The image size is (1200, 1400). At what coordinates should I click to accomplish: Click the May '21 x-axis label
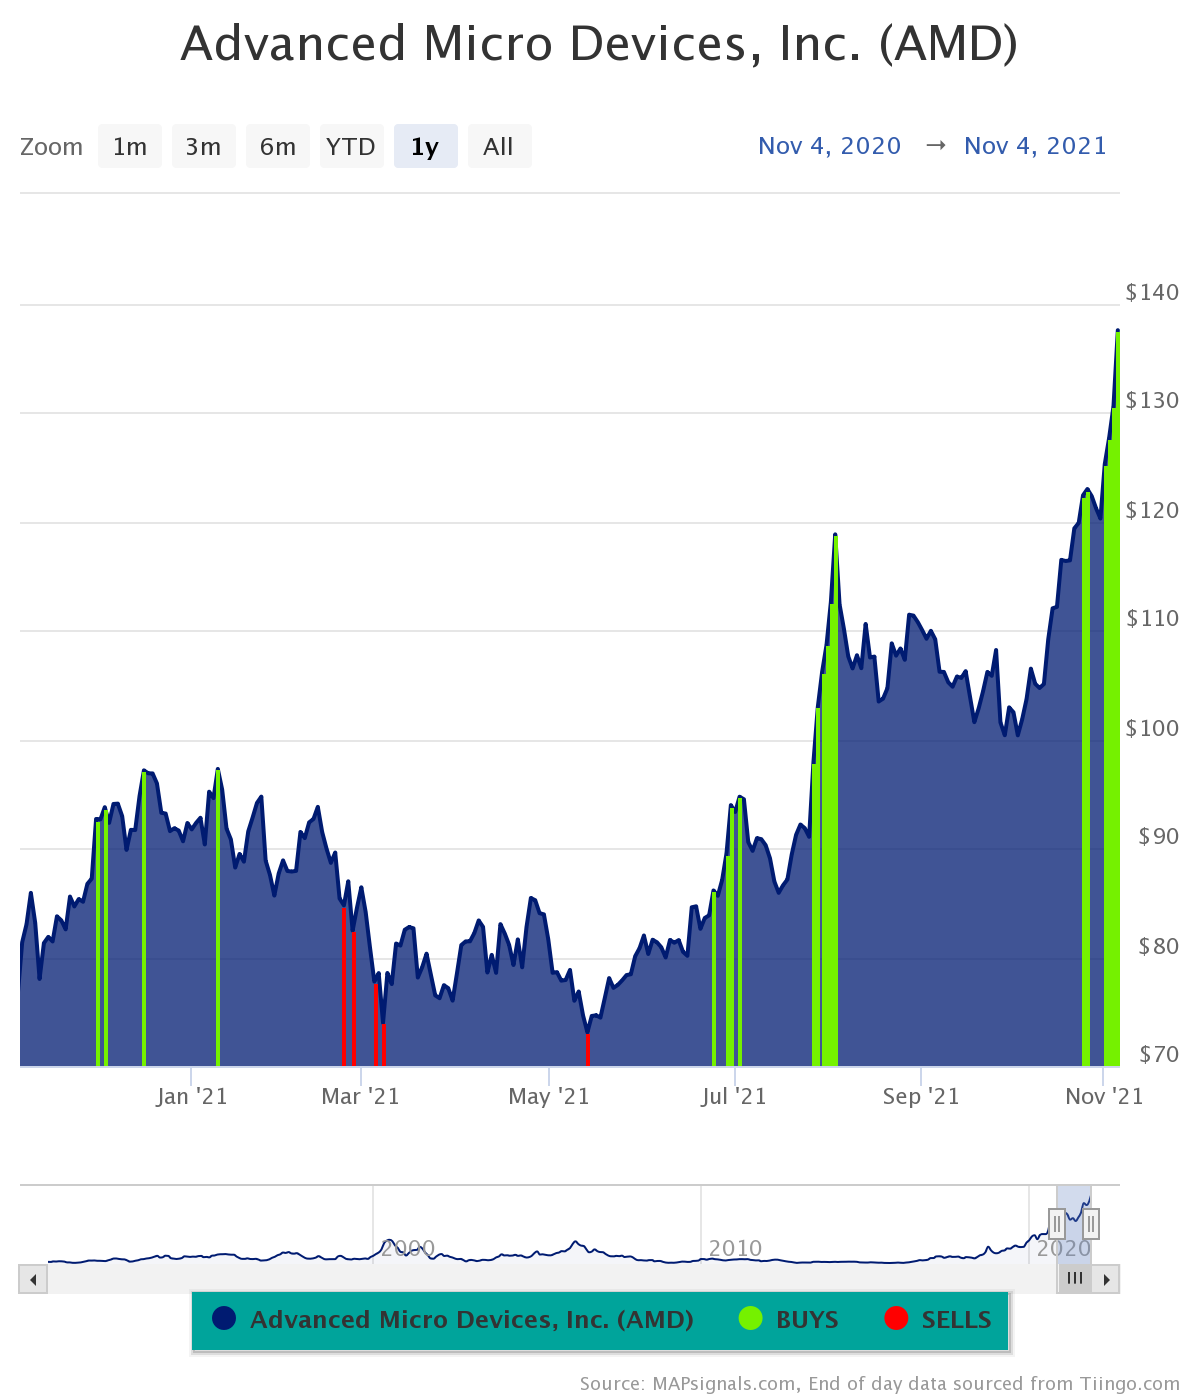549,1096
